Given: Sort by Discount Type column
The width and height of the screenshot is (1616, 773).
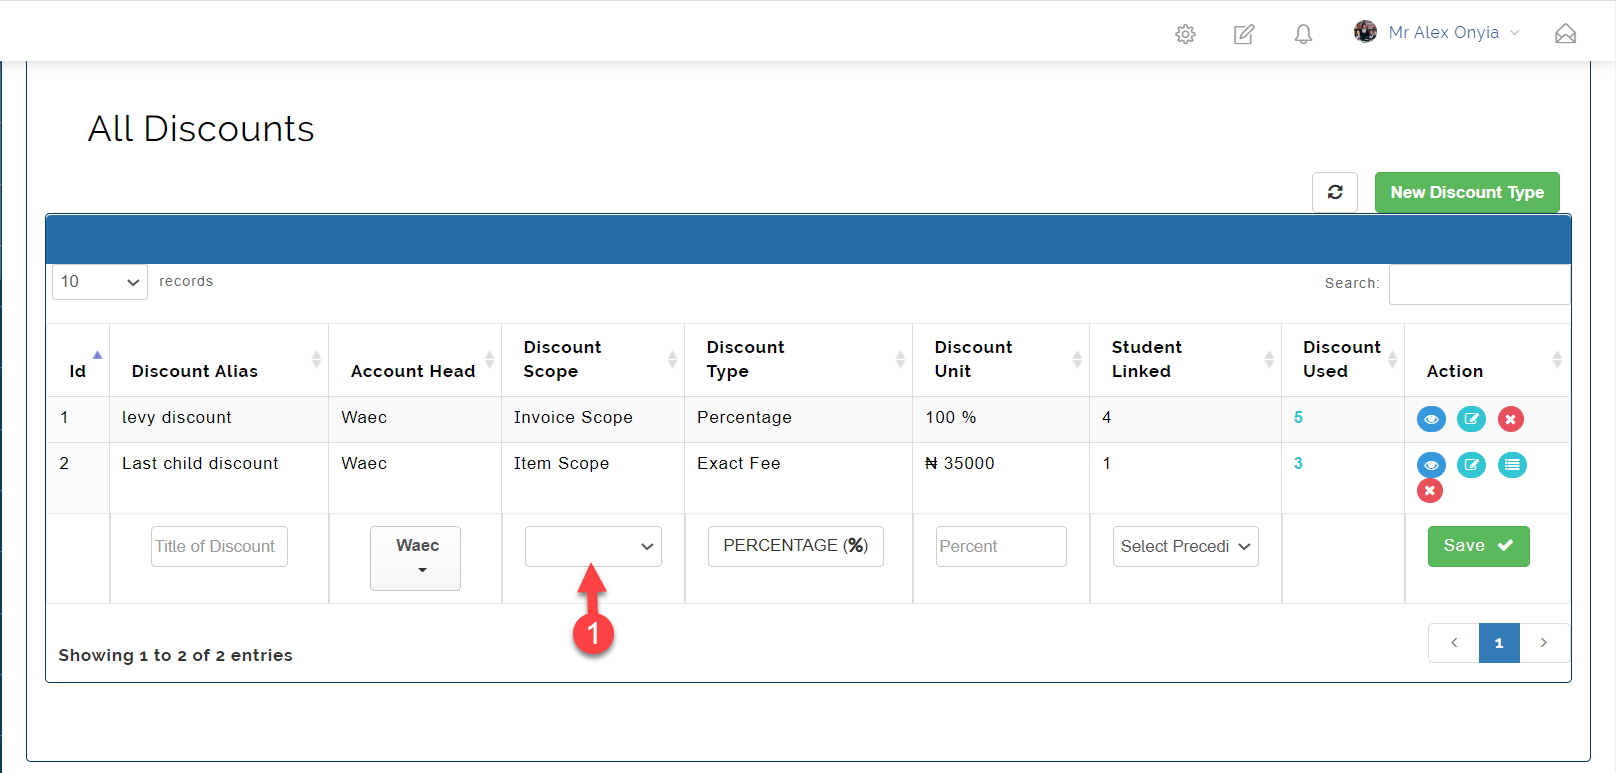Looking at the screenshot, I should point(798,360).
